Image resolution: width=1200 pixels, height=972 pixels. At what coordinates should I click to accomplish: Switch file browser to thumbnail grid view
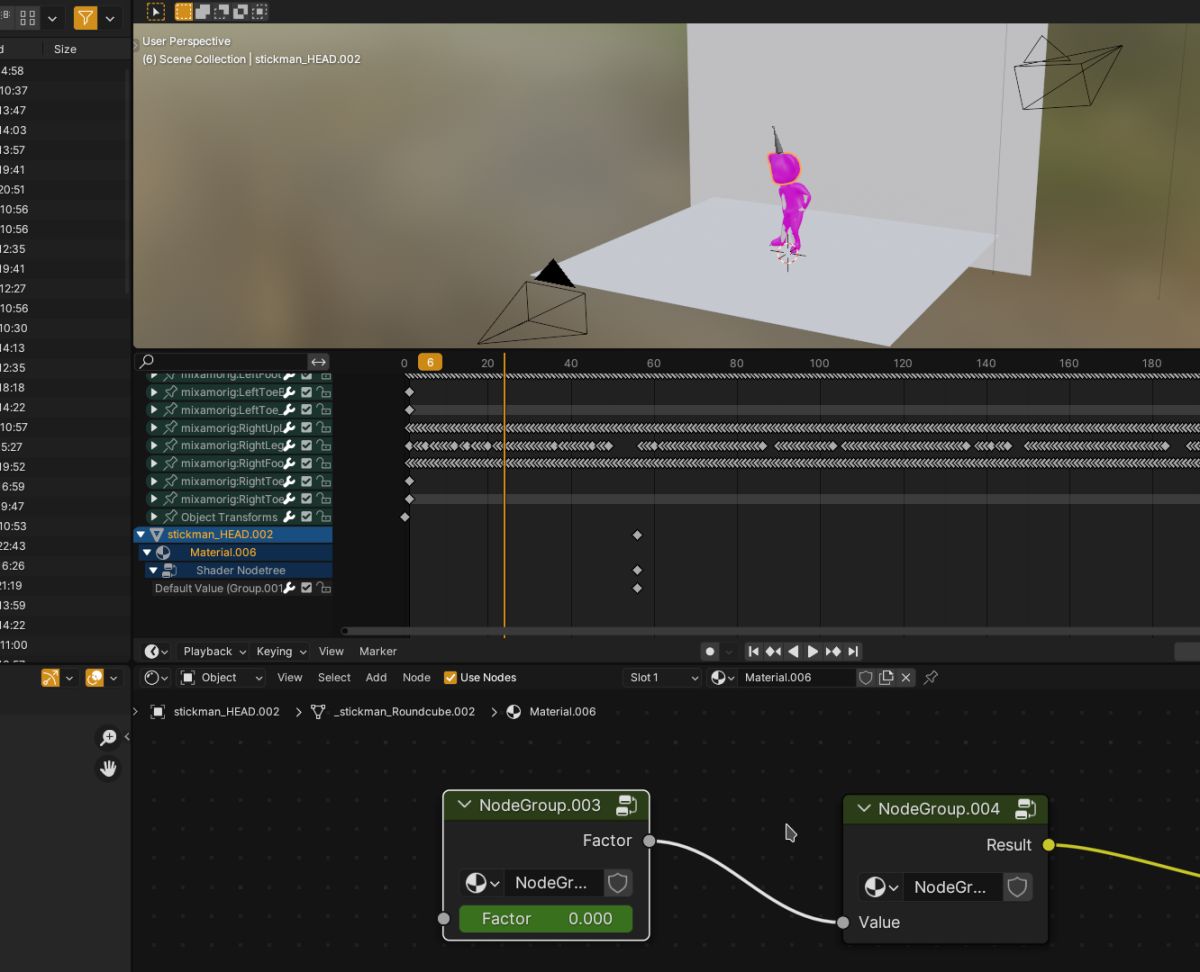point(28,18)
